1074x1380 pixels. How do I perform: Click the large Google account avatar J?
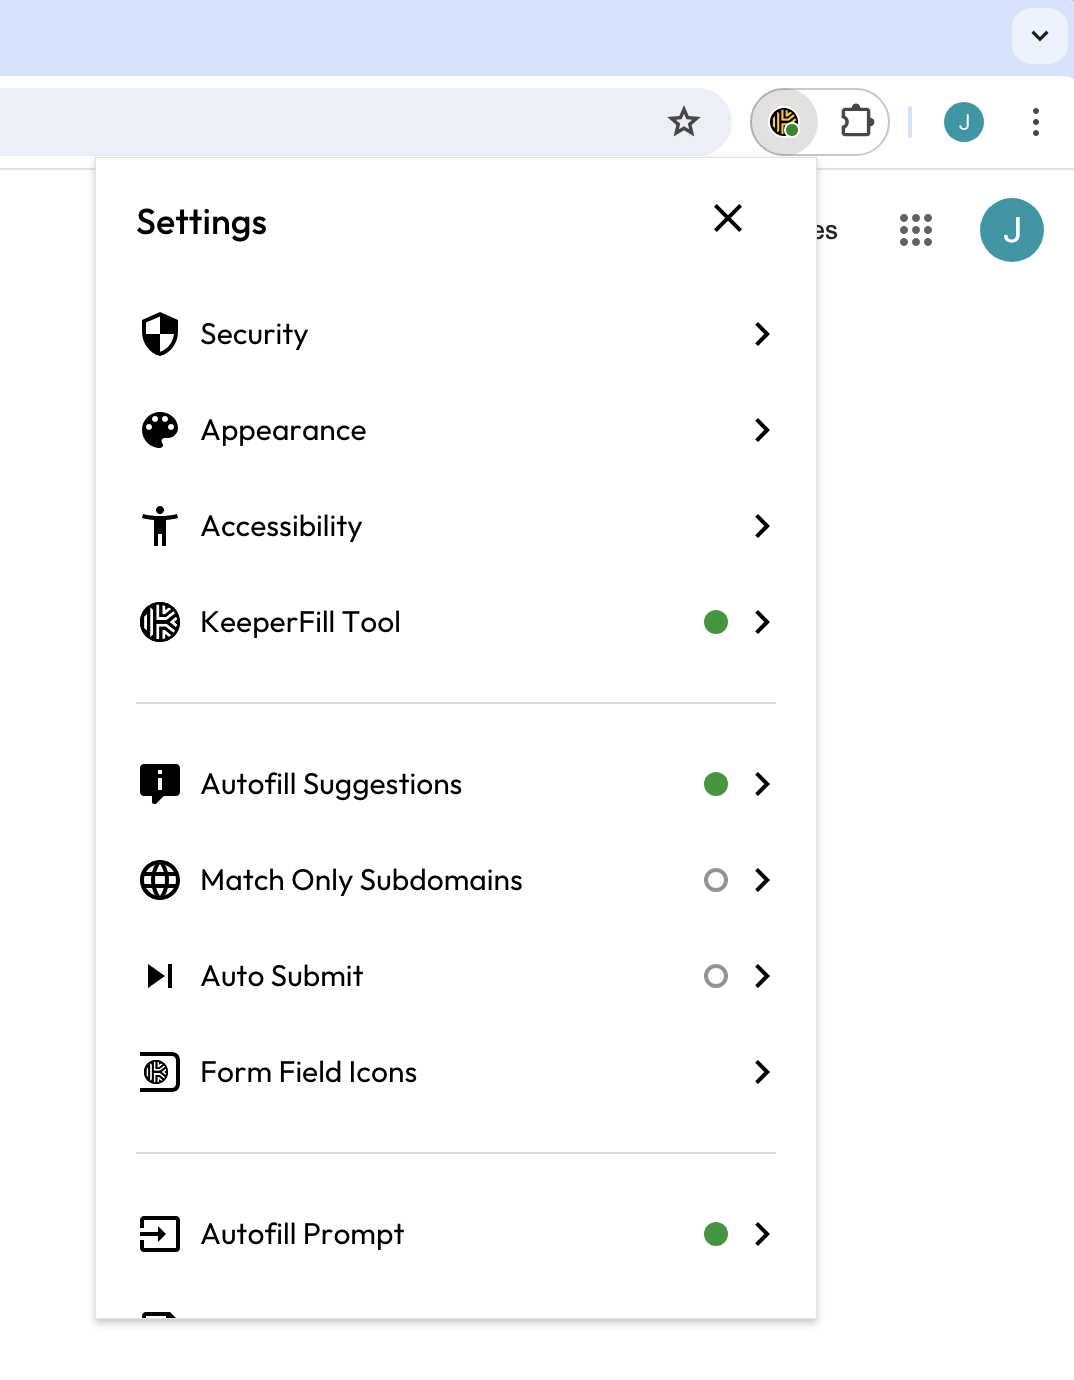point(1012,230)
